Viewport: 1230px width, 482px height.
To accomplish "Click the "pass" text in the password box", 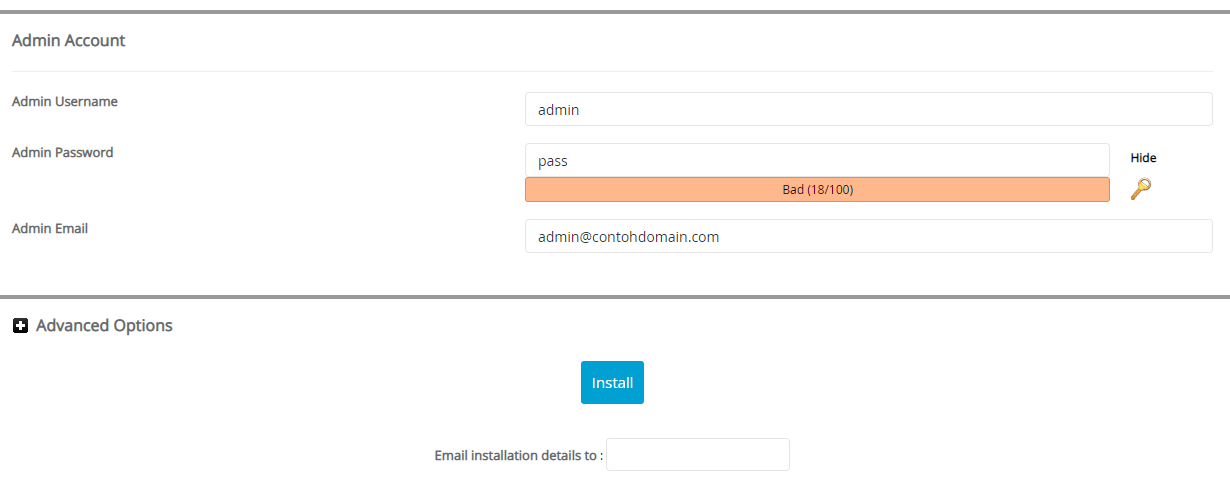I will [553, 160].
